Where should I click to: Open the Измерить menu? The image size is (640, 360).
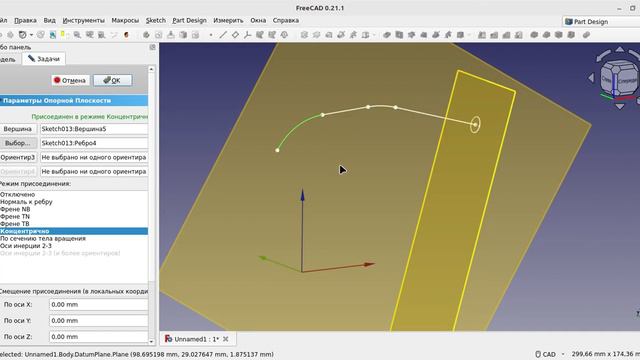point(228,20)
